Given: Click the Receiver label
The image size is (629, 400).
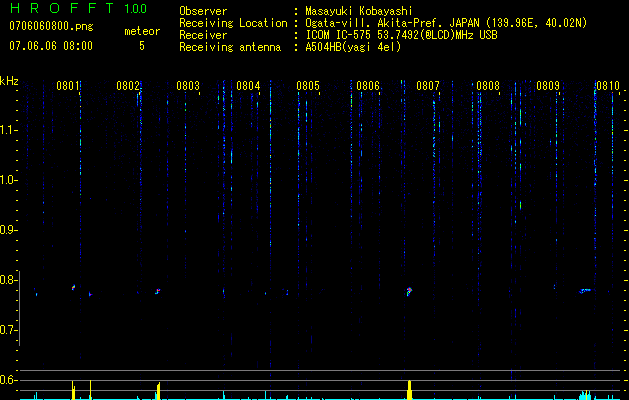Looking at the screenshot, I should [203, 35].
